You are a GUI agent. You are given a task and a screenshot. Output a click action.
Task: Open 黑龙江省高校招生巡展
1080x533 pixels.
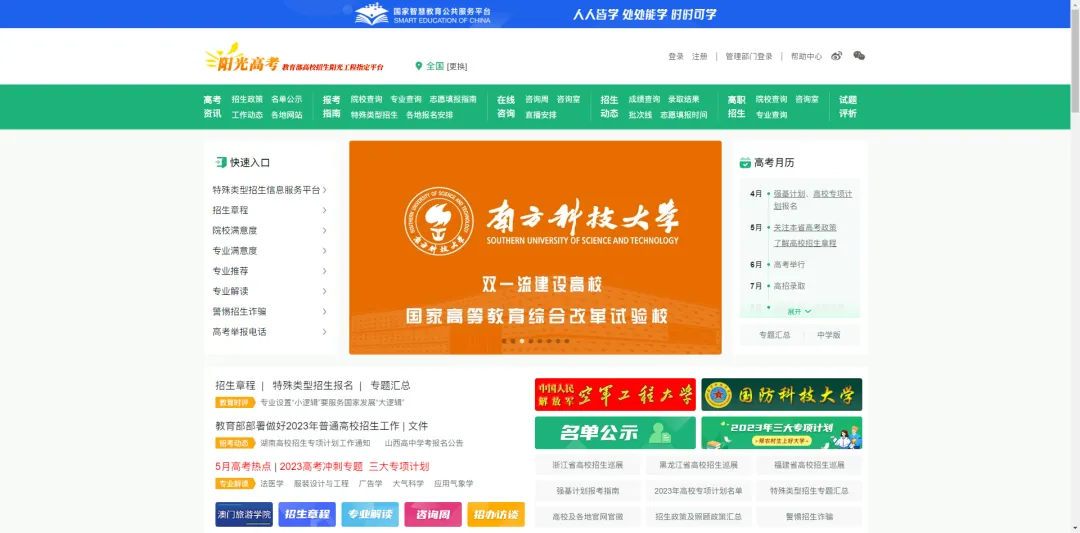pyautogui.click(x=698, y=465)
